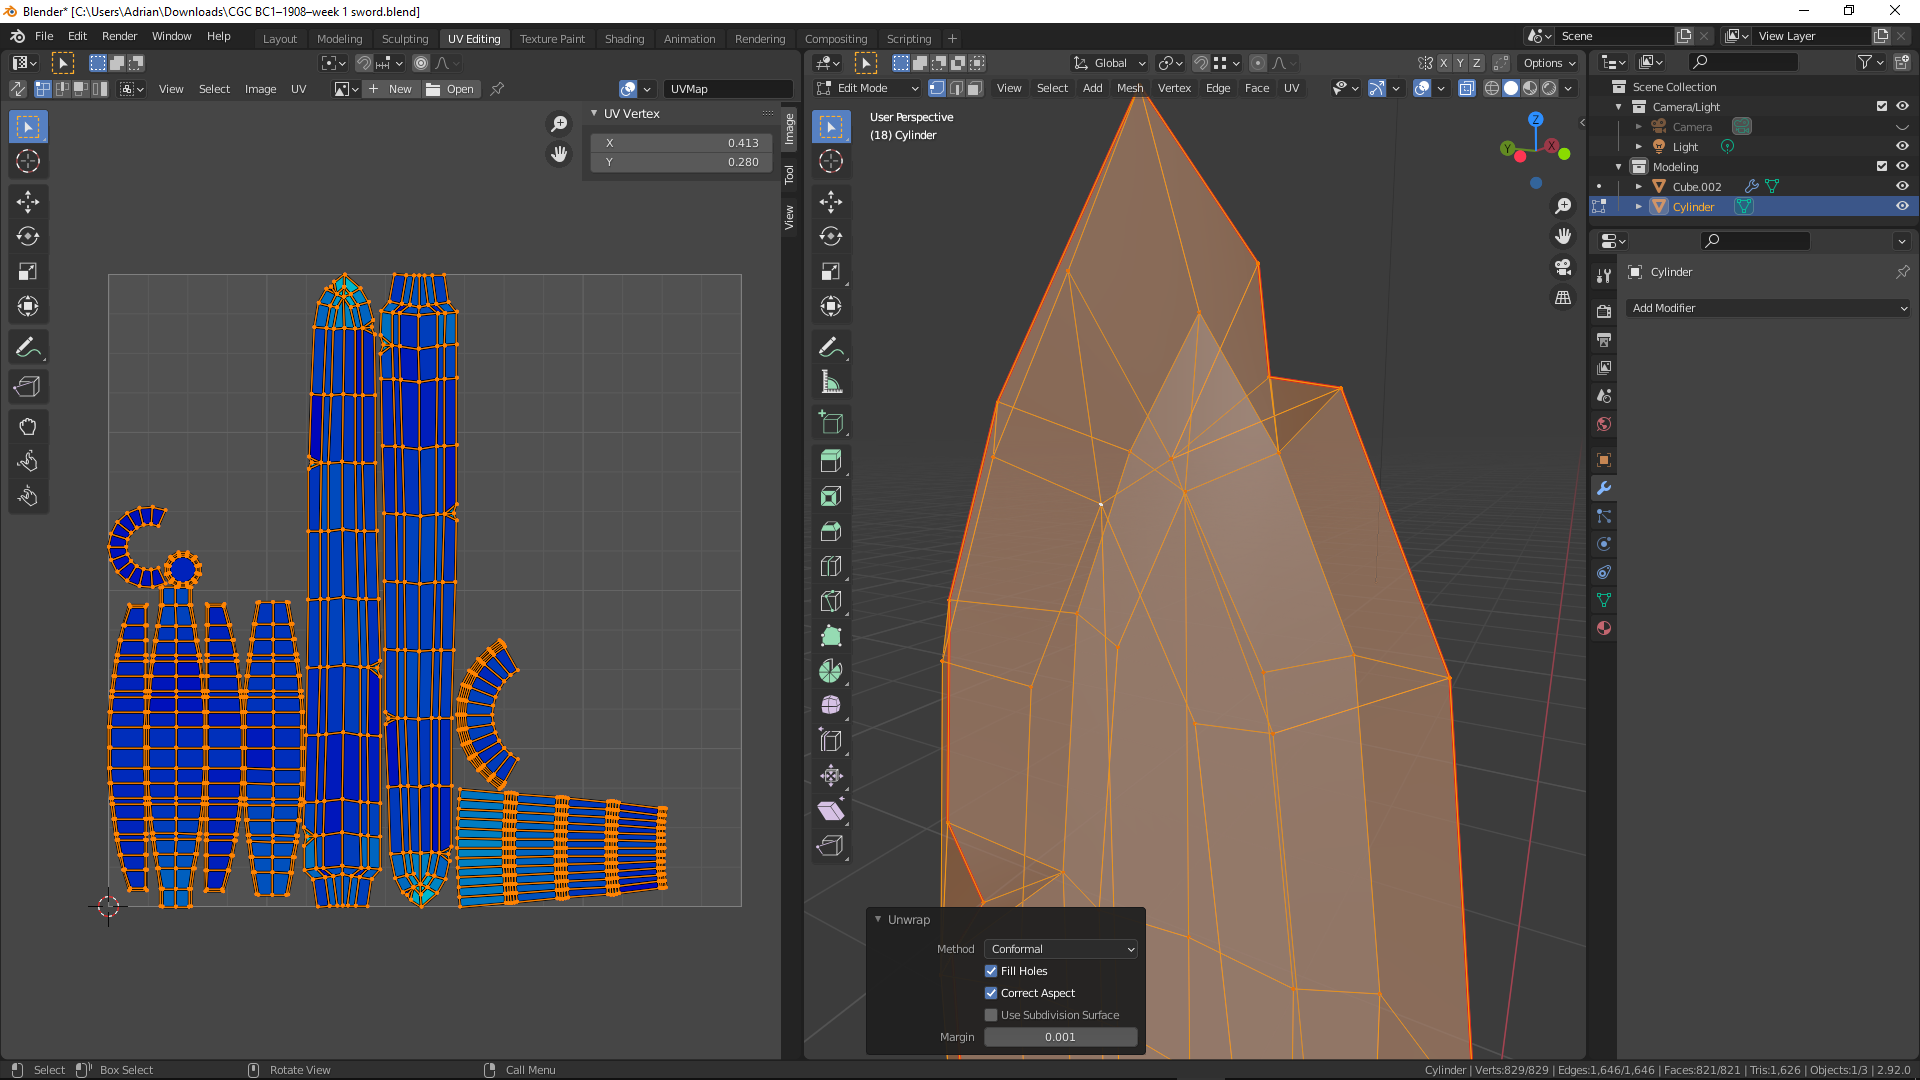Open the Material properties tab
1920x1080 pixels.
point(1604,628)
